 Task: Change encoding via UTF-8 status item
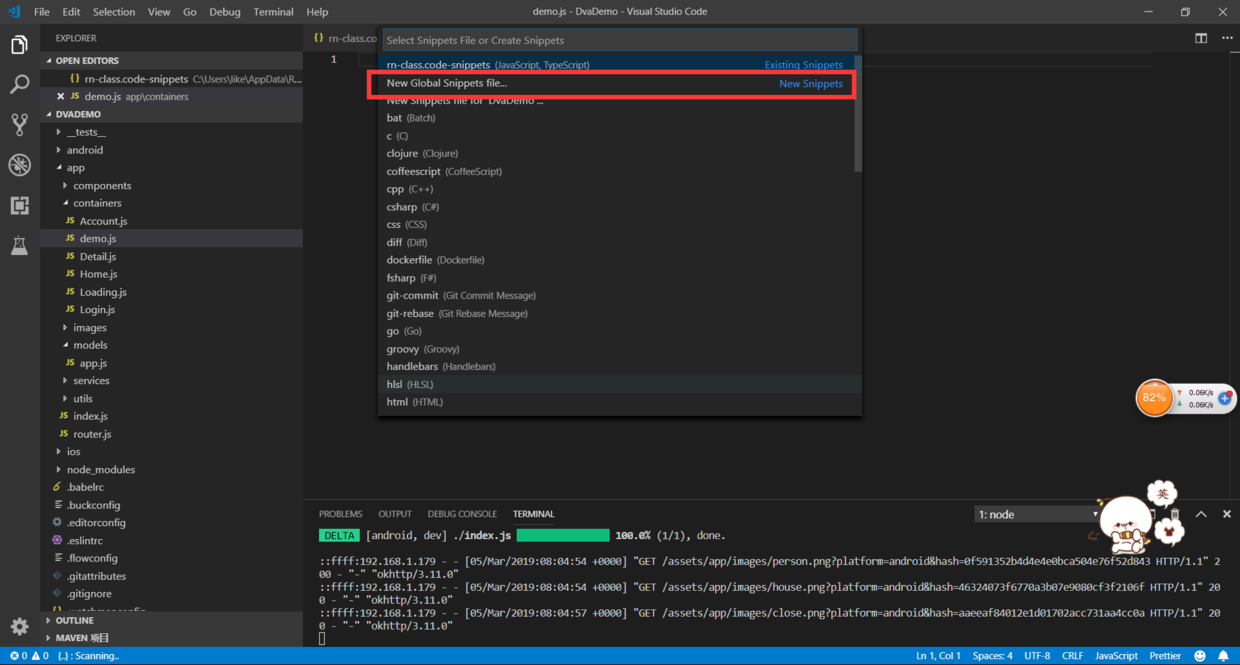coord(1037,656)
